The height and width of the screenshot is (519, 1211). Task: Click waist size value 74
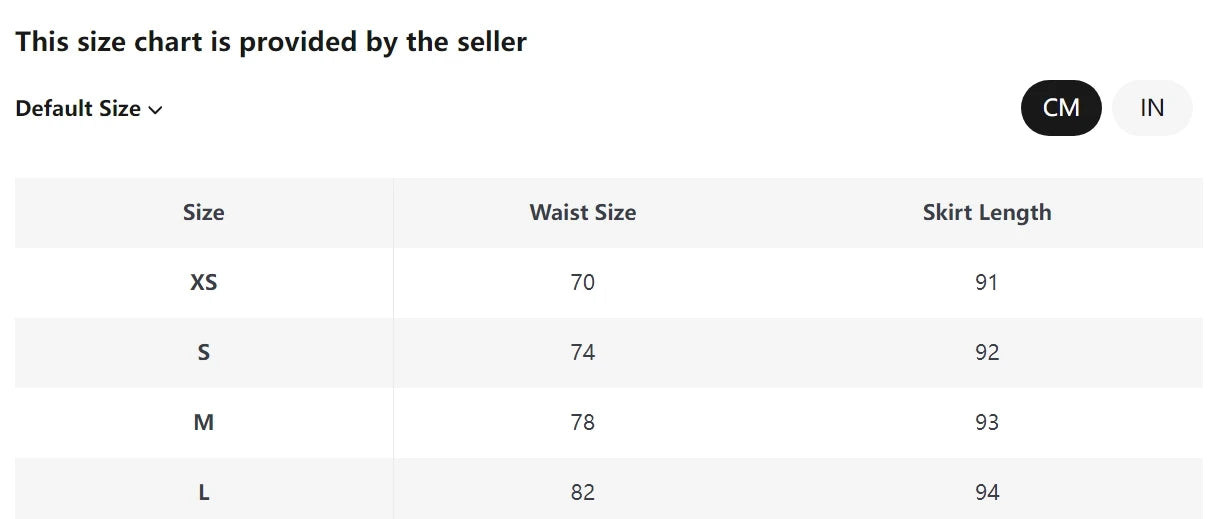[x=583, y=353]
